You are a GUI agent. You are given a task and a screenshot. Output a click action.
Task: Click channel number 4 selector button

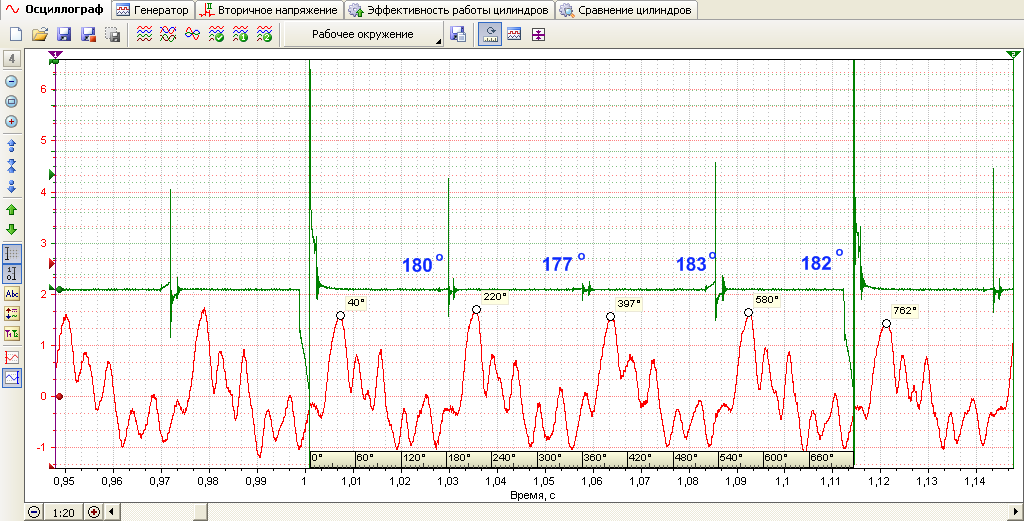click(12, 59)
